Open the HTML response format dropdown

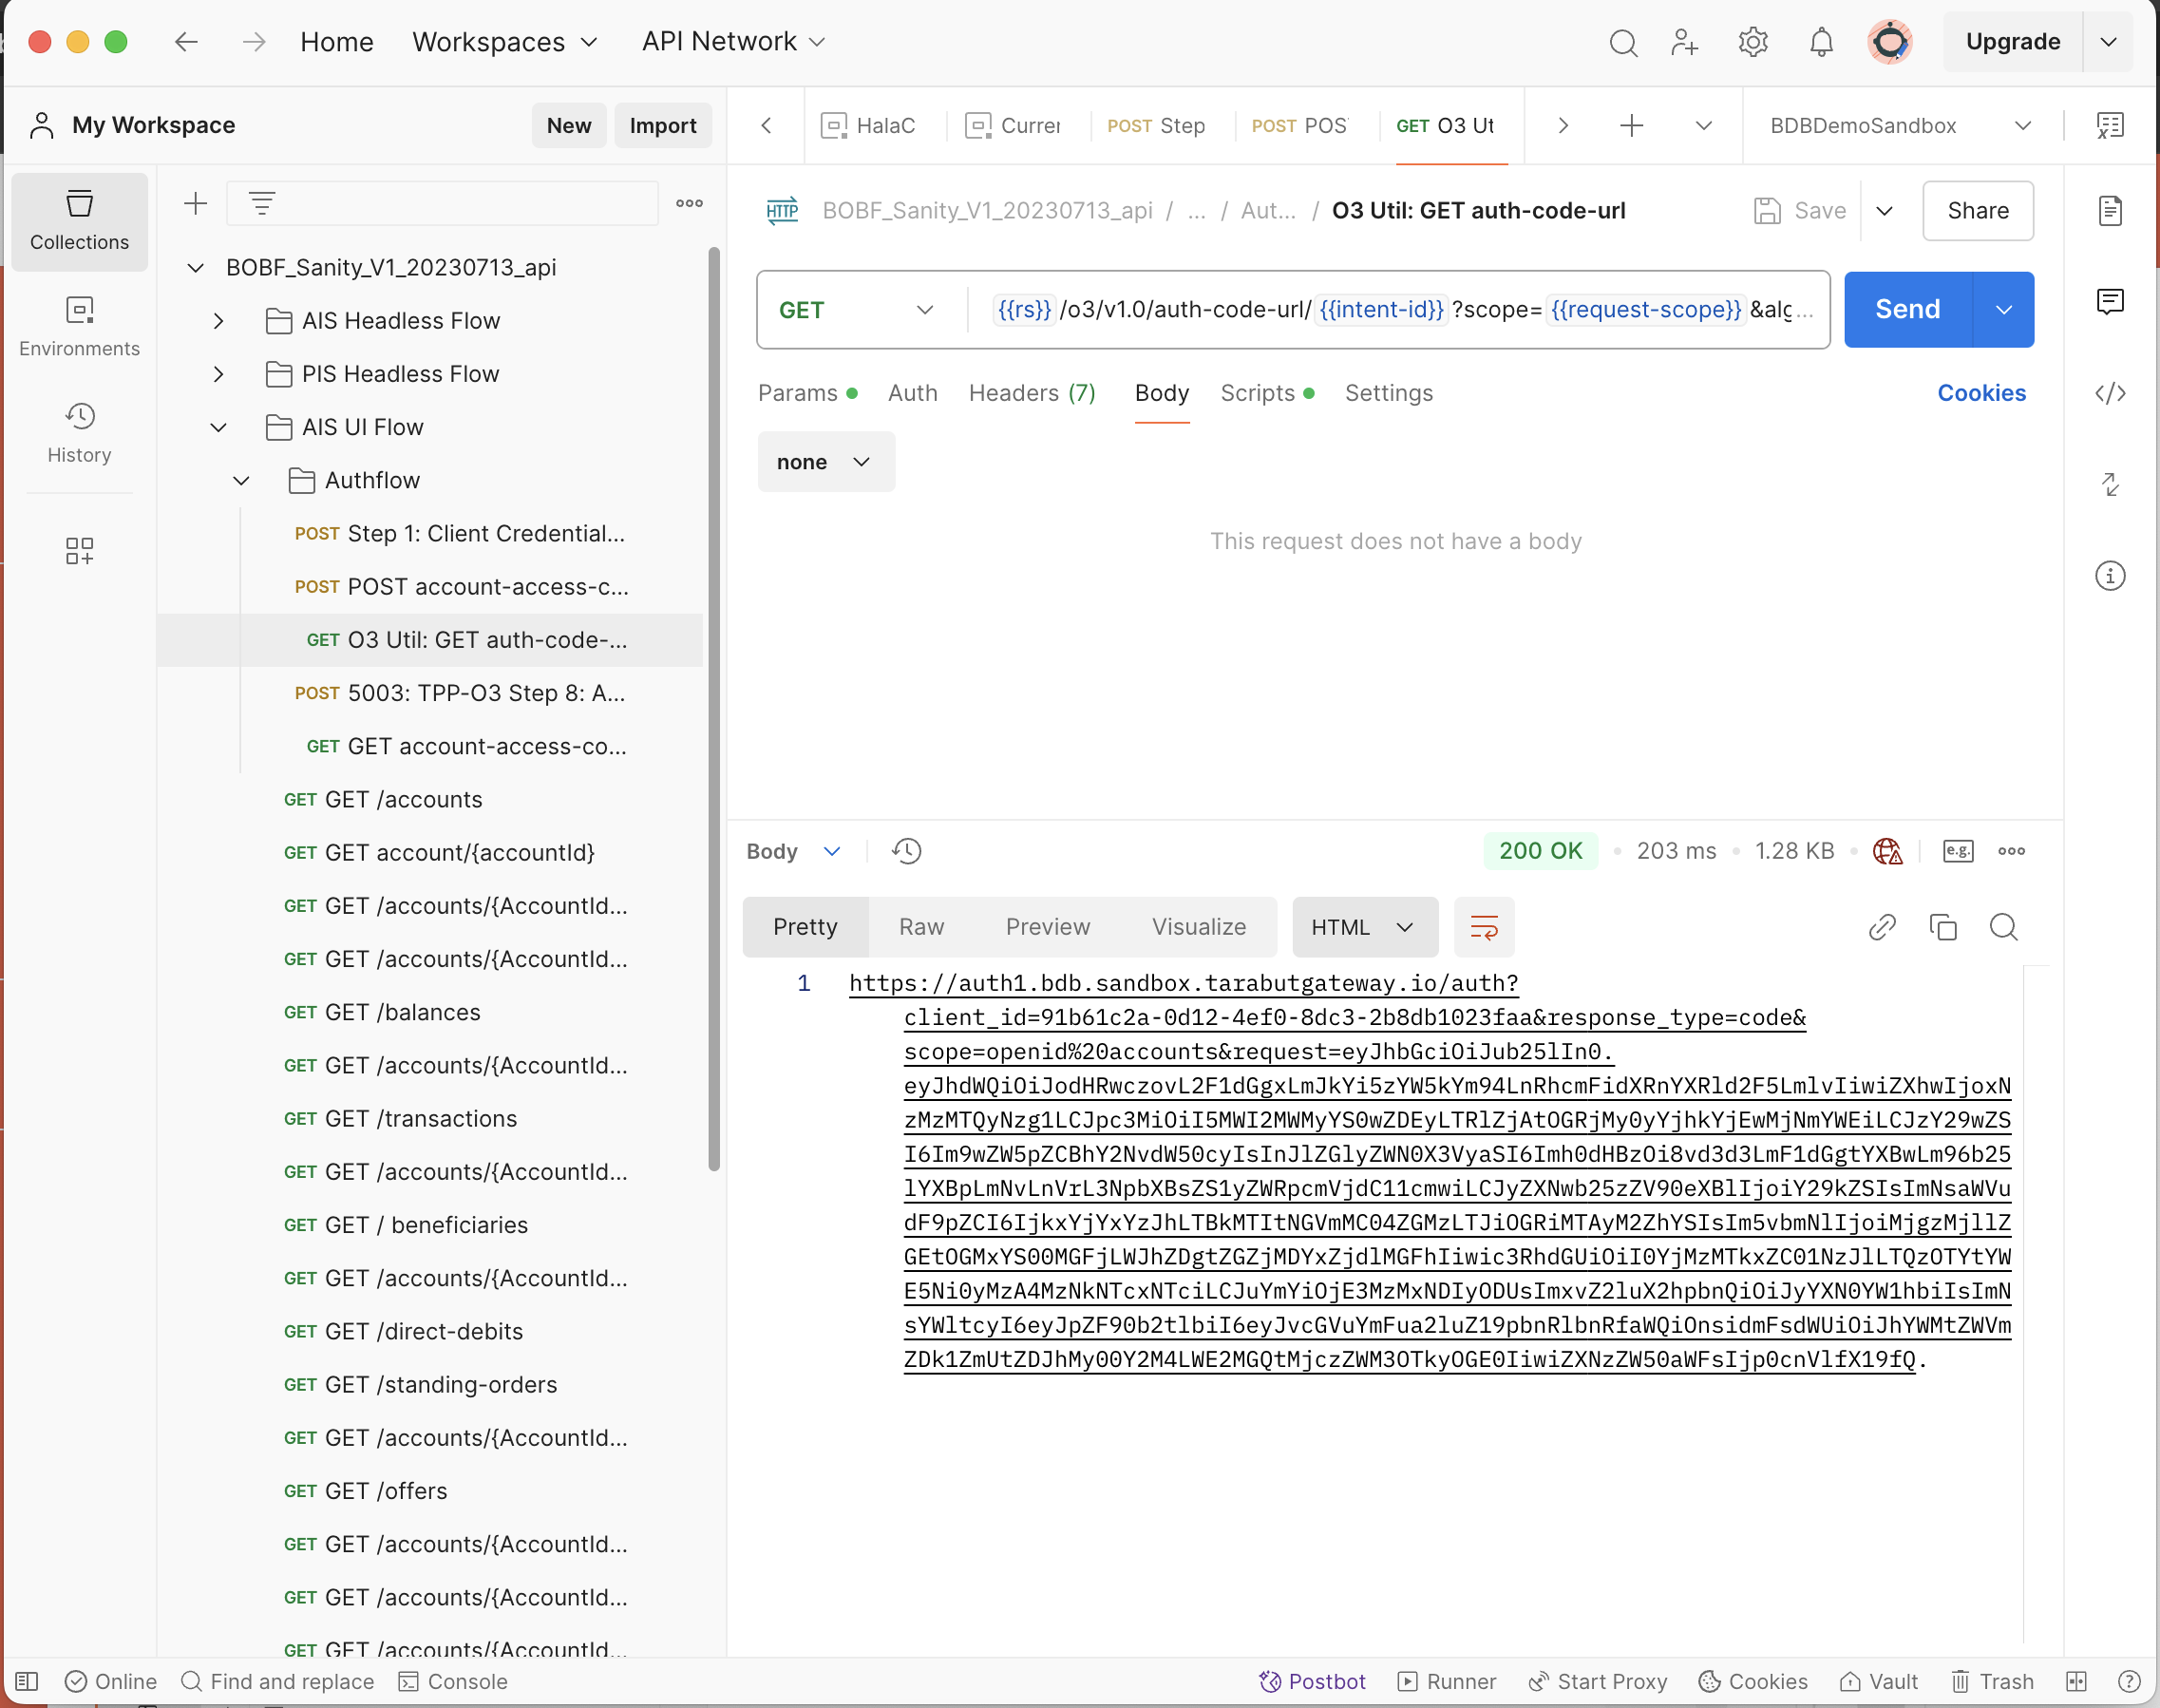1364,927
